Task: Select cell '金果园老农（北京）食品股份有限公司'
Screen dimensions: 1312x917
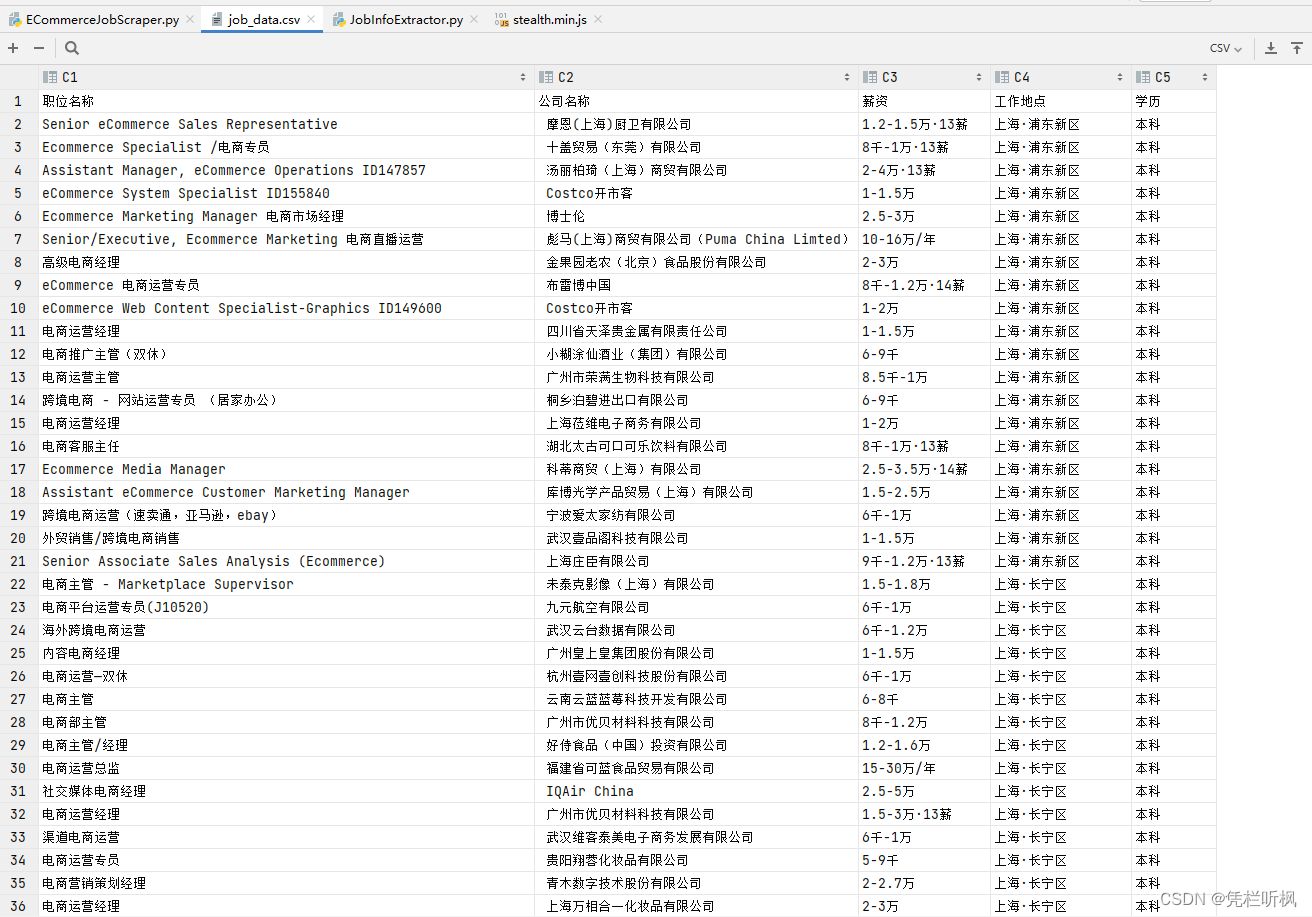Action: (x=696, y=262)
